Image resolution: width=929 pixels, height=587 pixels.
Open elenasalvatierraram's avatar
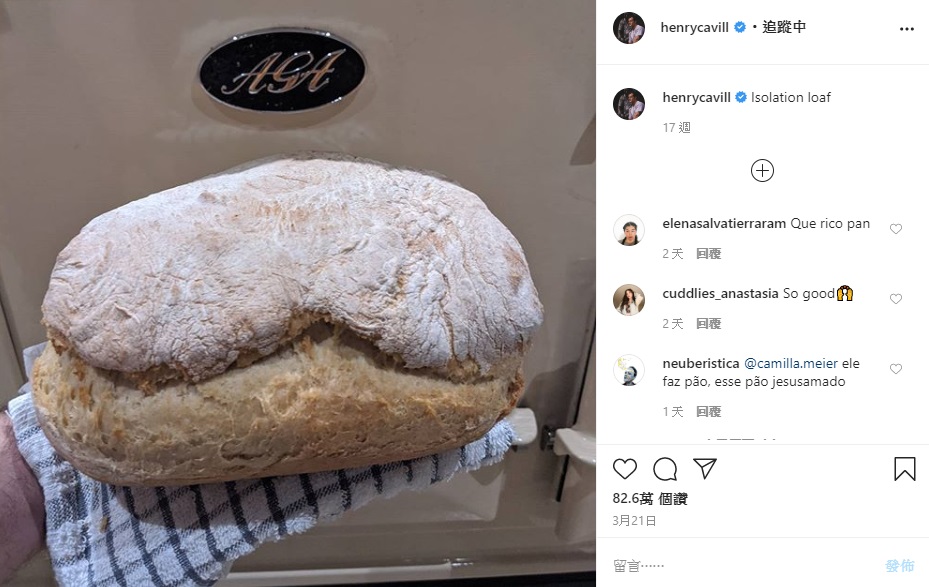(x=629, y=230)
